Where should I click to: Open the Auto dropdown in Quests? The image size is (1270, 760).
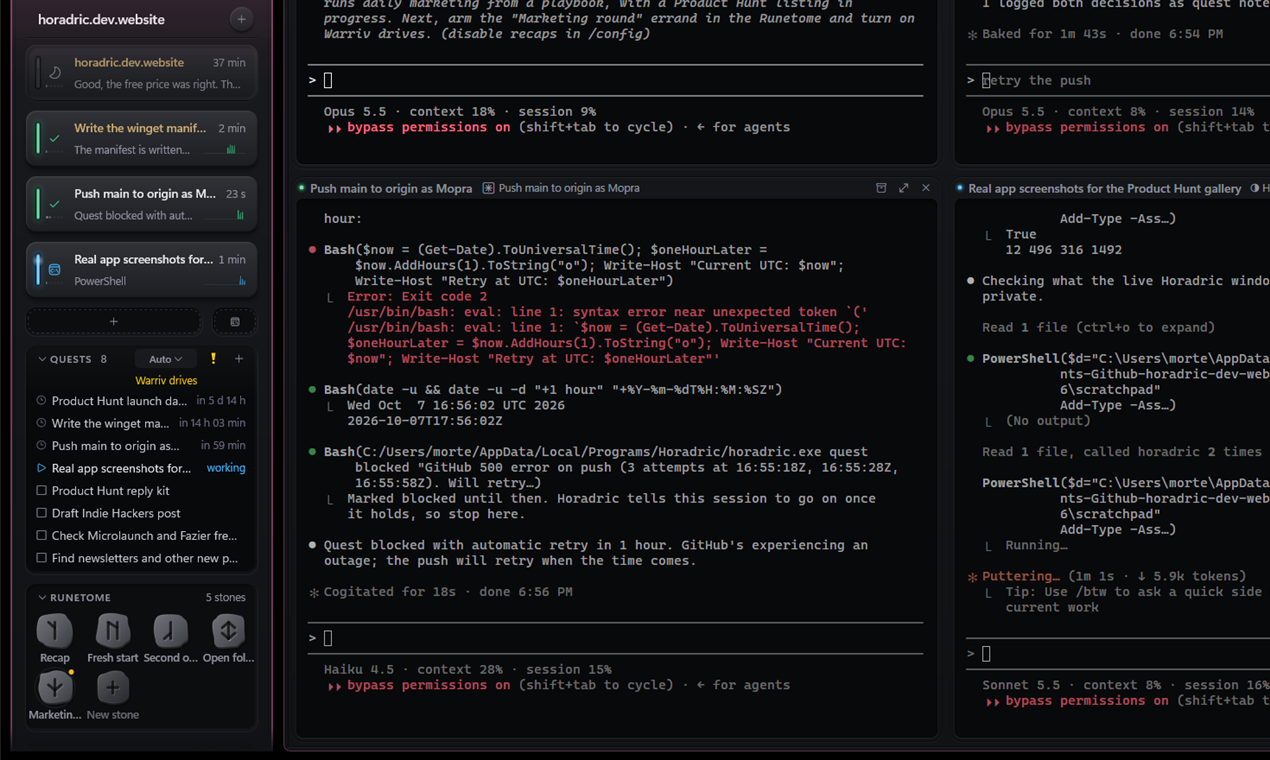click(165, 359)
